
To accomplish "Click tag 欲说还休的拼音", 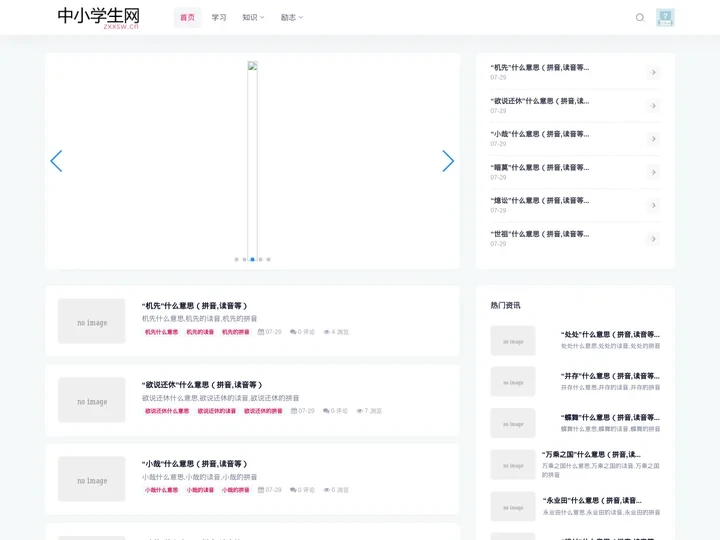I will 264,411.
